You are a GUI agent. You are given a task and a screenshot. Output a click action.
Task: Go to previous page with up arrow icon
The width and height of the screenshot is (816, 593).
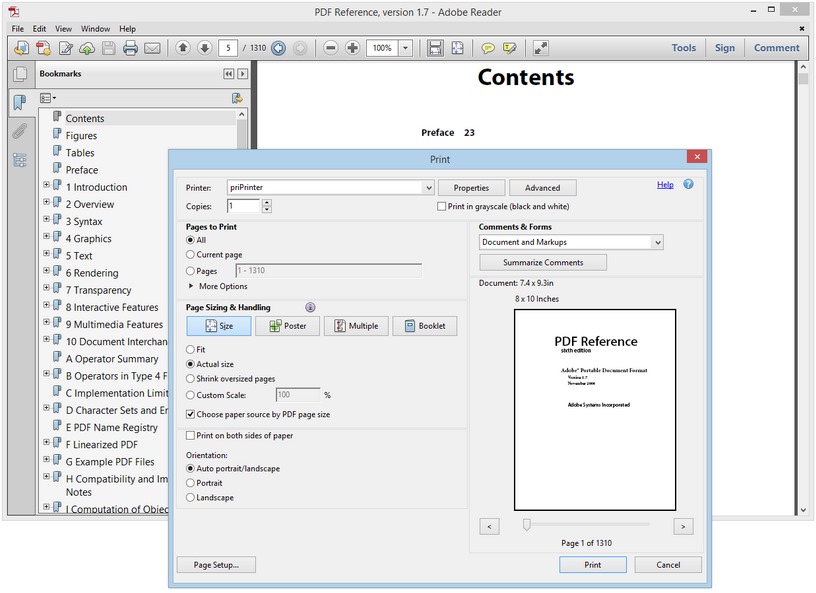point(183,48)
